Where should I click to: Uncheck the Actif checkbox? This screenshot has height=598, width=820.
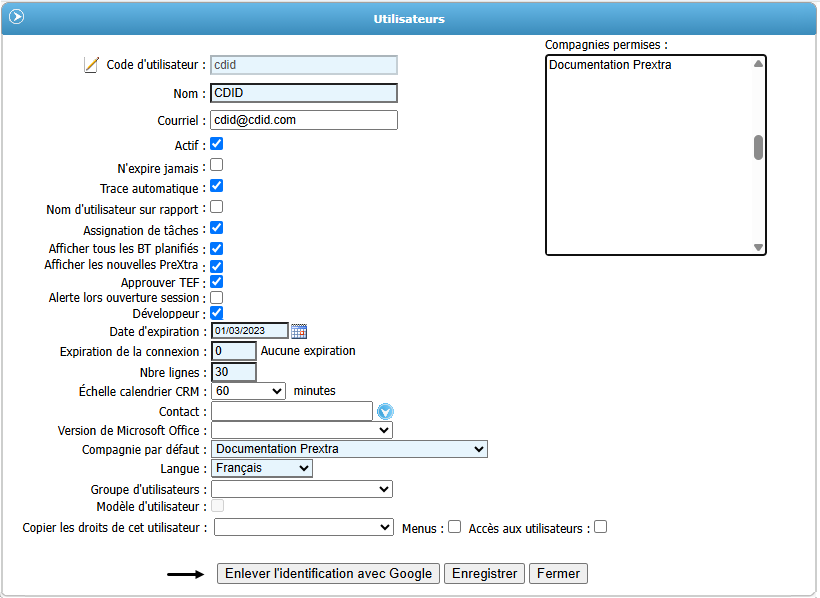tap(217, 144)
